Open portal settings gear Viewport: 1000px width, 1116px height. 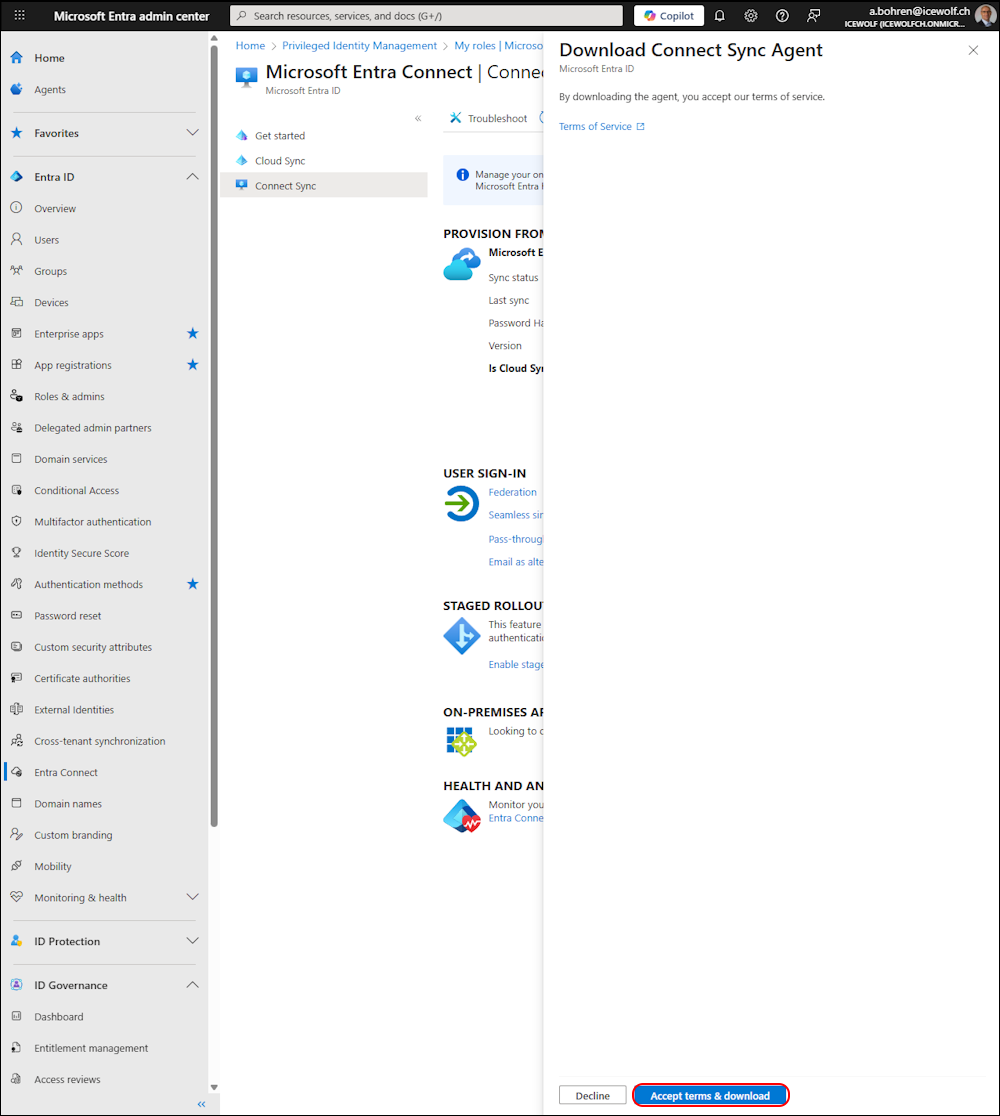click(x=751, y=16)
